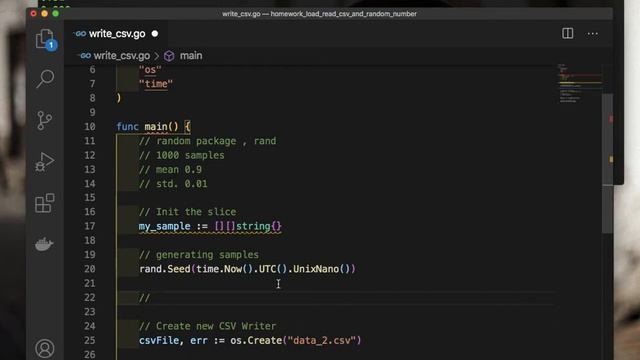Click the editor minimap overview
The height and width of the screenshot is (360, 640).
coord(579,84)
